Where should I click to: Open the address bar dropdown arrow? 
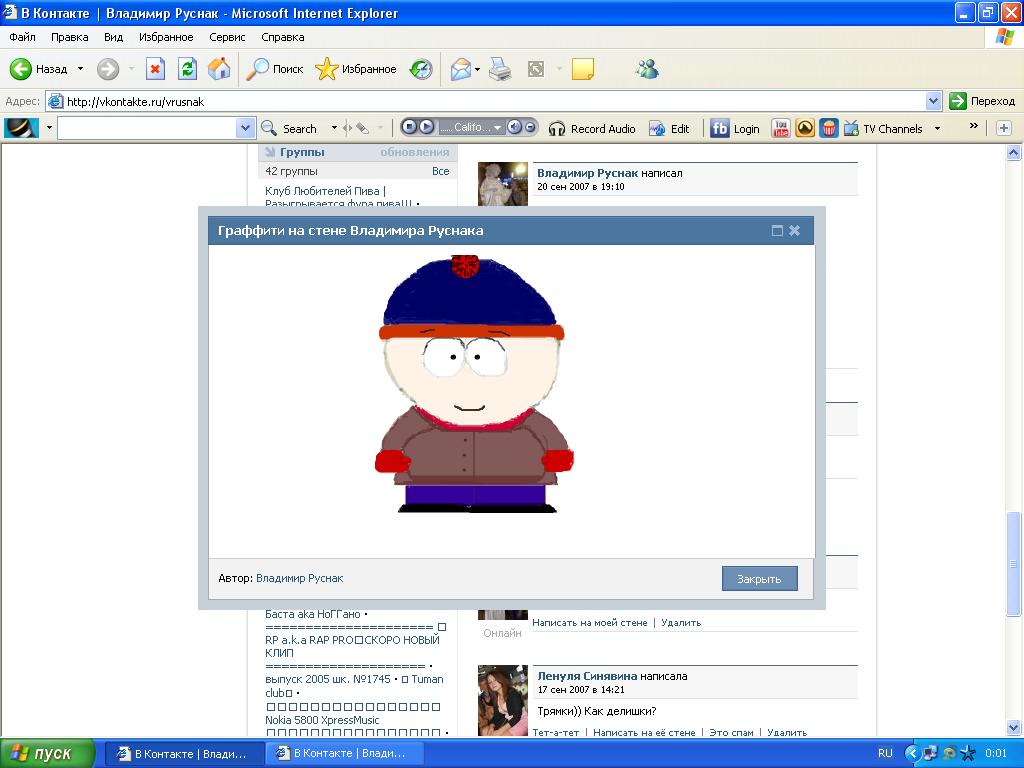click(x=933, y=101)
